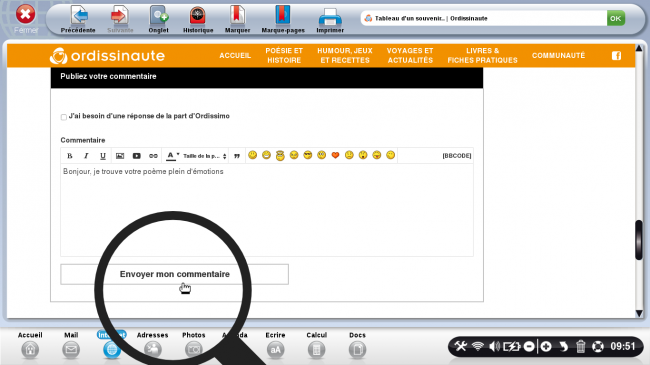
Task: Open the Adresses contacts application
Action: pyautogui.click(x=153, y=345)
